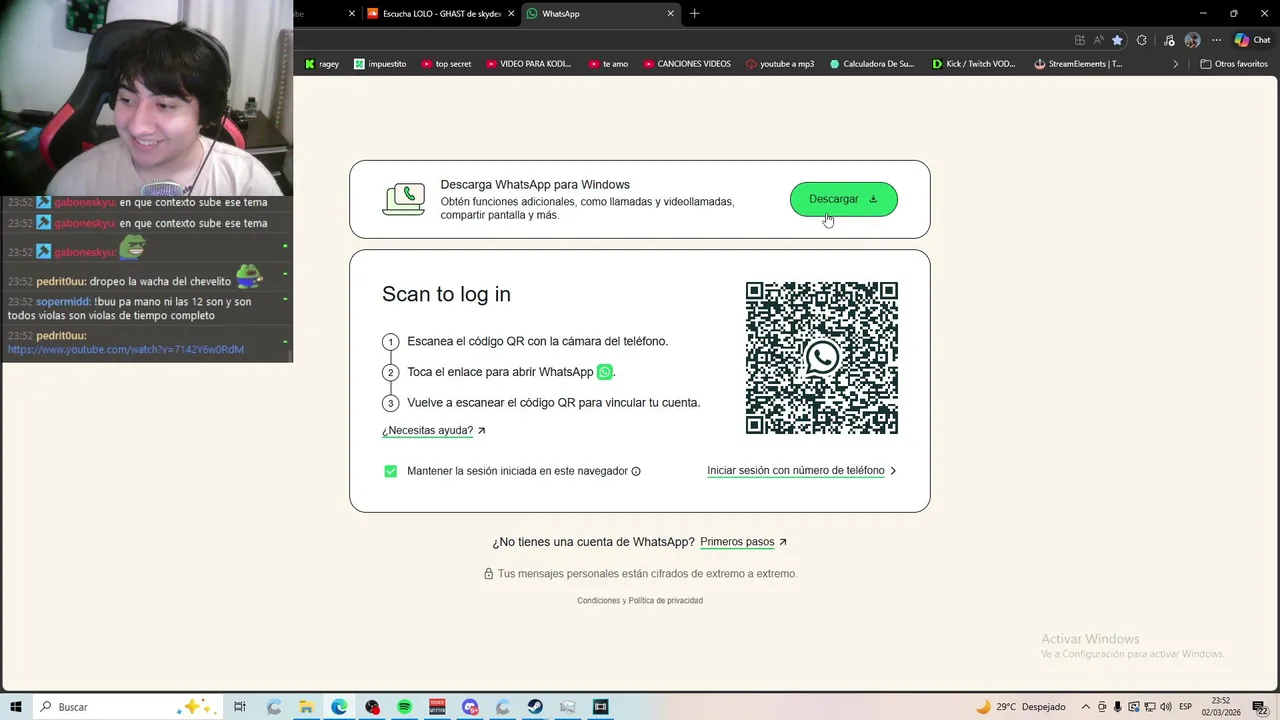Open Task View from the taskbar
The width and height of the screenshot is (1280, 720).
(240, 707)
